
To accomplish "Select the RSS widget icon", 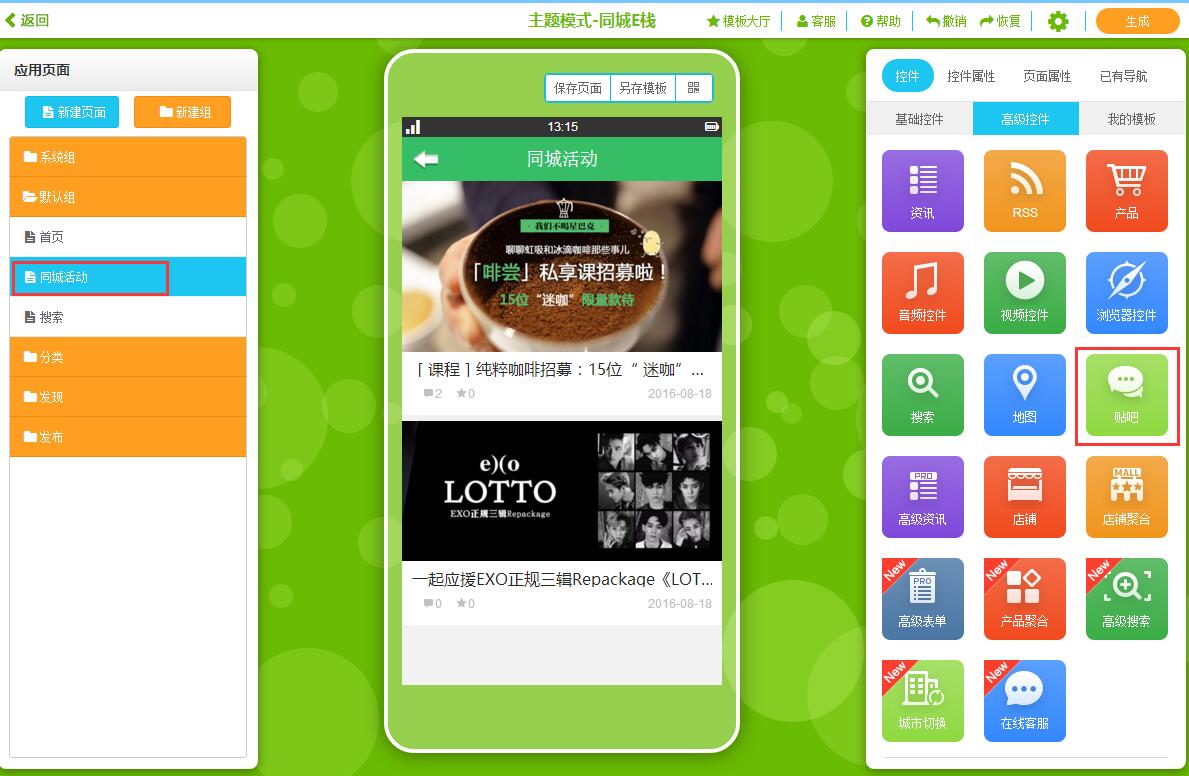I will (1024, 190).
